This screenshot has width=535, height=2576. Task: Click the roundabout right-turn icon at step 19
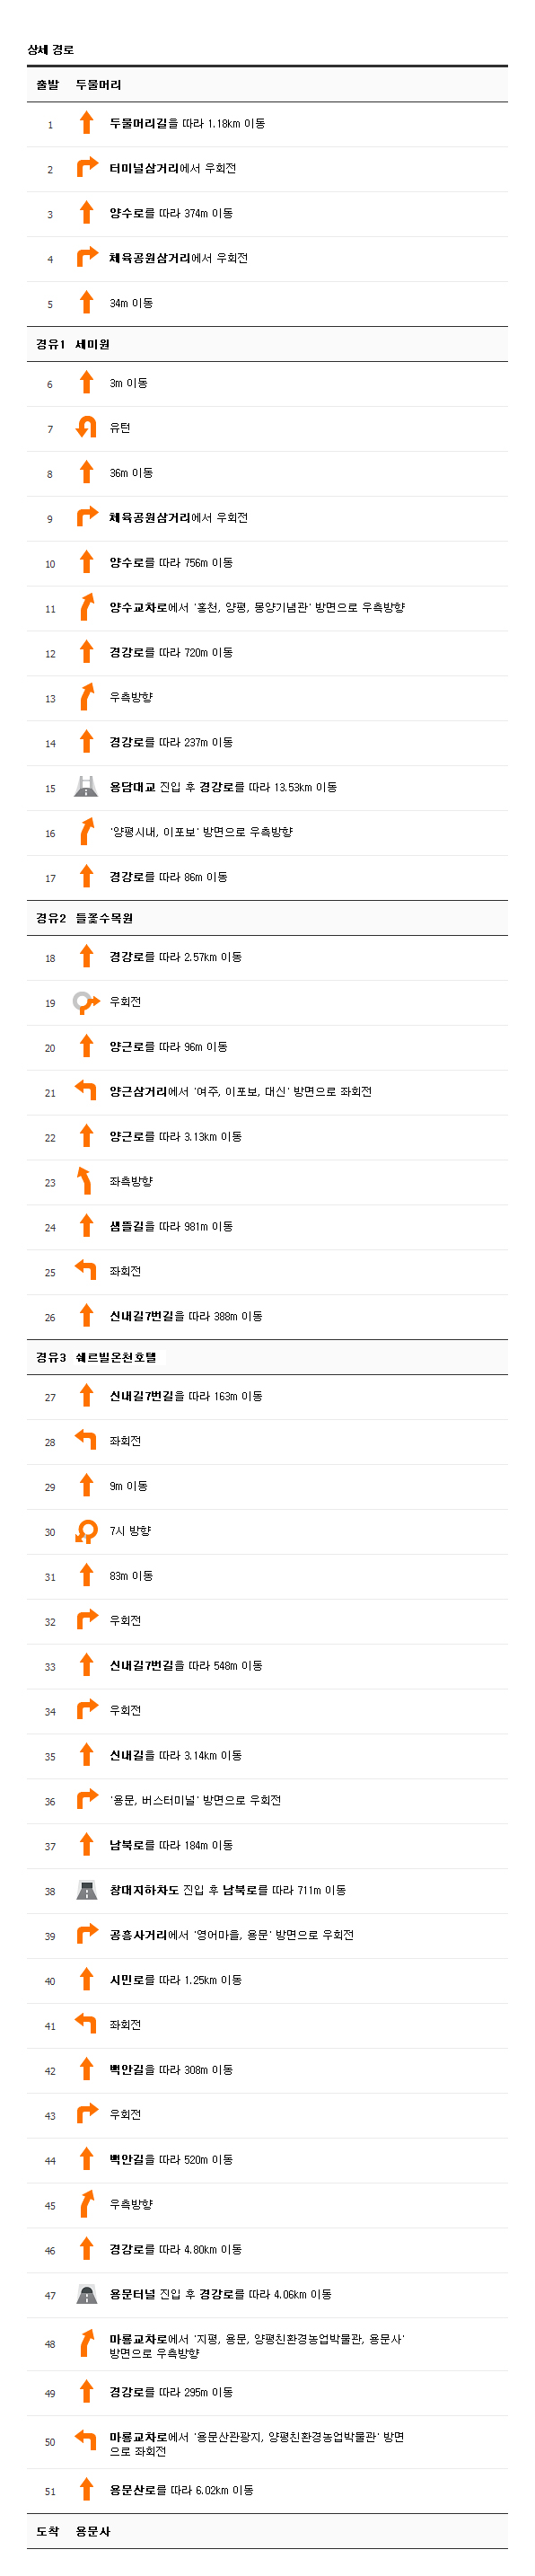(86, 1002)
